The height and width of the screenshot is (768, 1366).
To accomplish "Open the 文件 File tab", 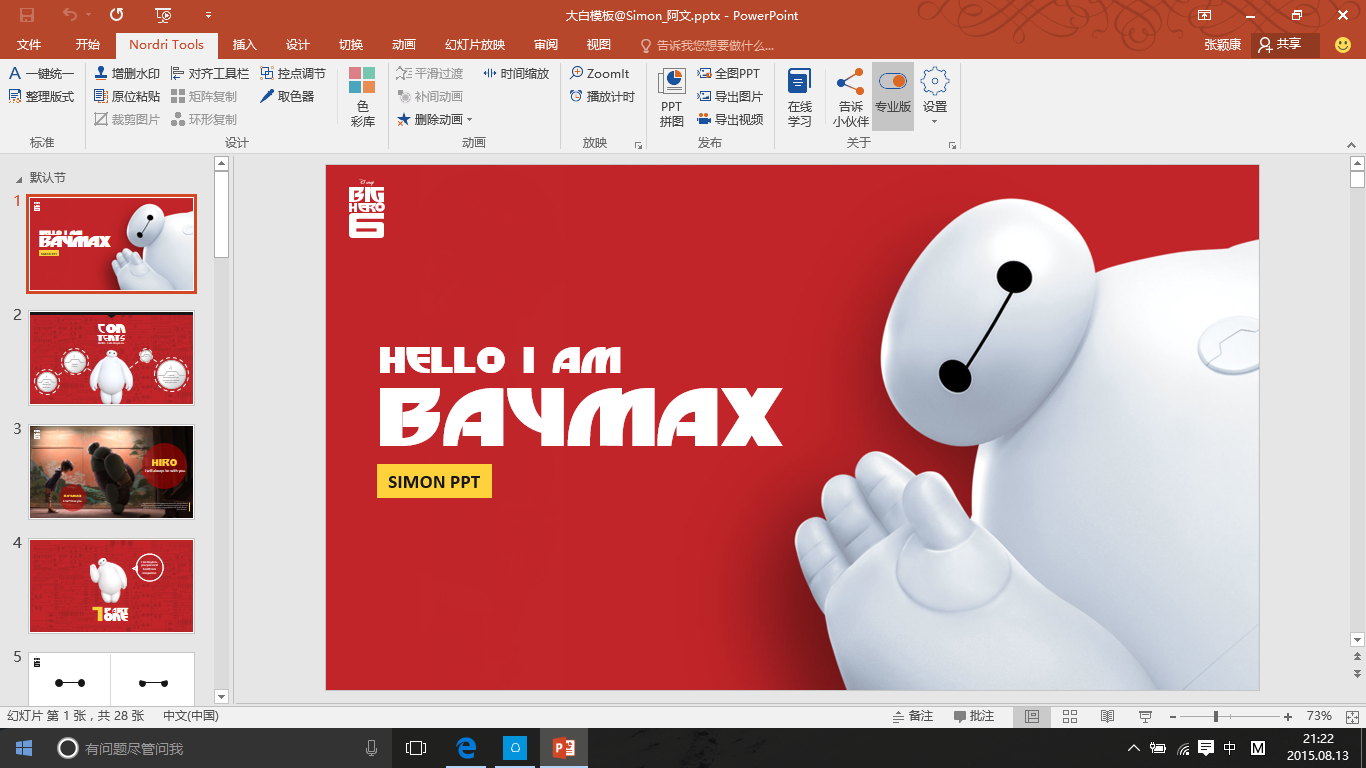I will click(x=29, y=45).
